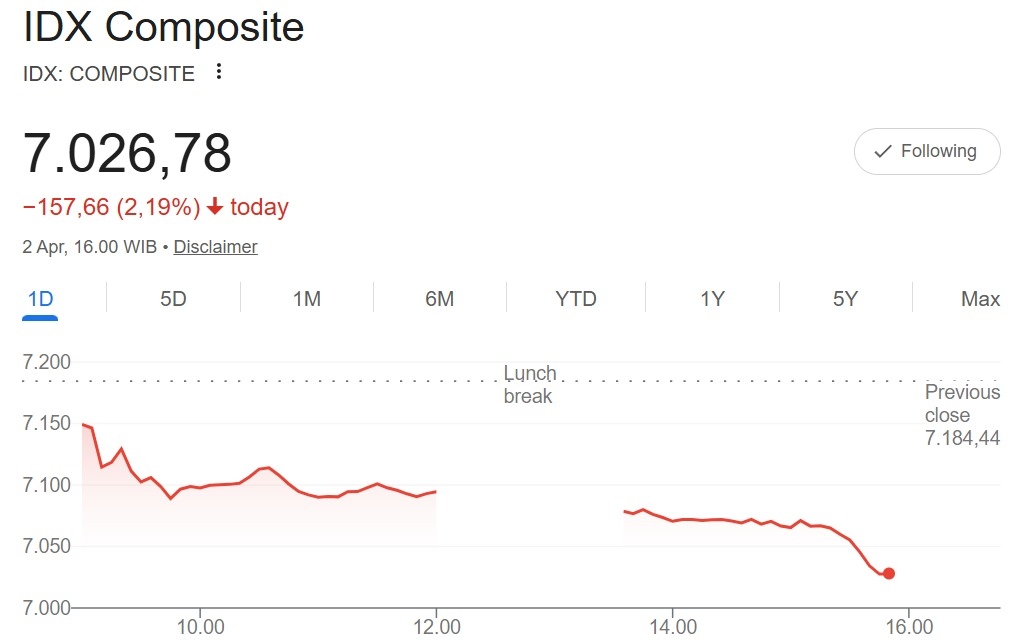Image resolution: width=1023 pixels, height=642 pixels.
Task: Click the 7.026,78 index value
Action: click(x=127, y=153)
